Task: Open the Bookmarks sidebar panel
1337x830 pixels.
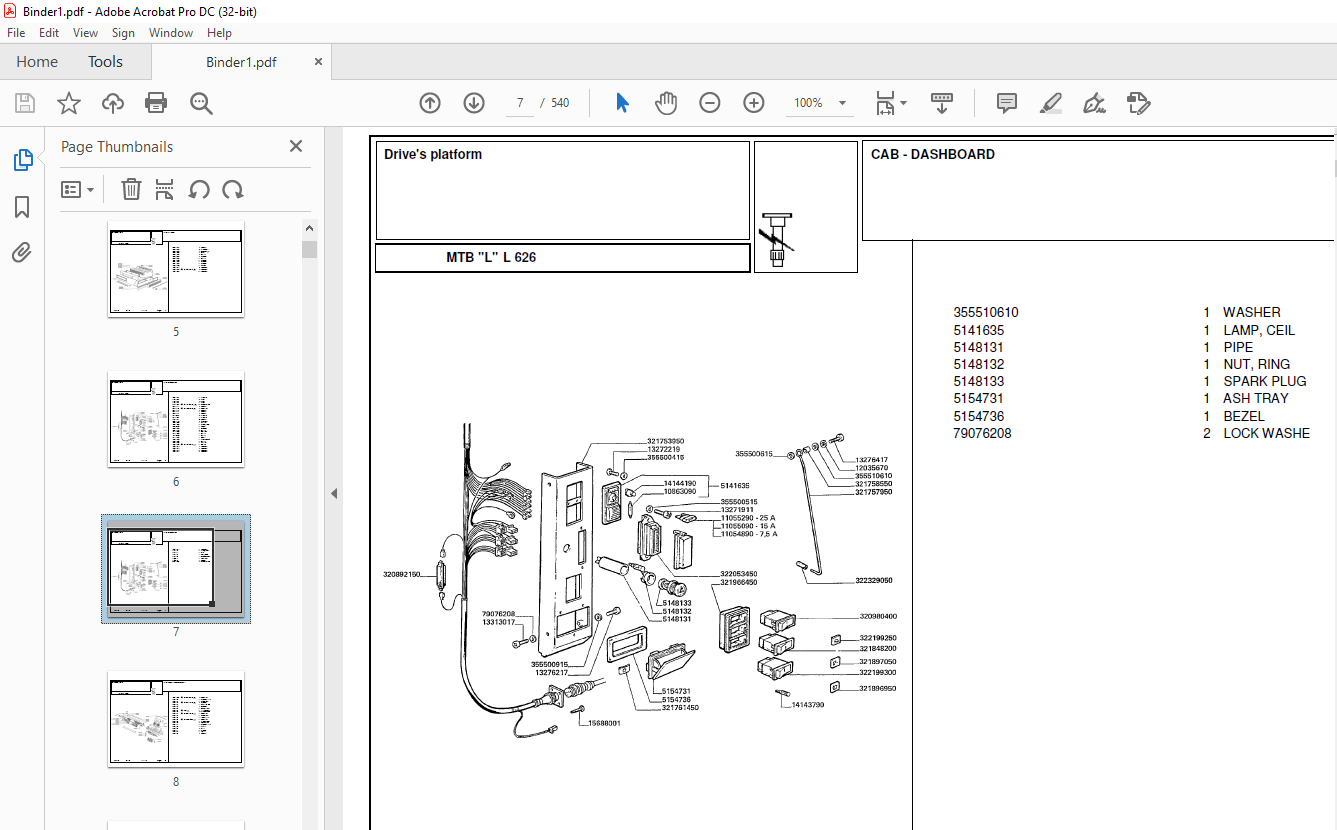Action: tap(22, 207)
